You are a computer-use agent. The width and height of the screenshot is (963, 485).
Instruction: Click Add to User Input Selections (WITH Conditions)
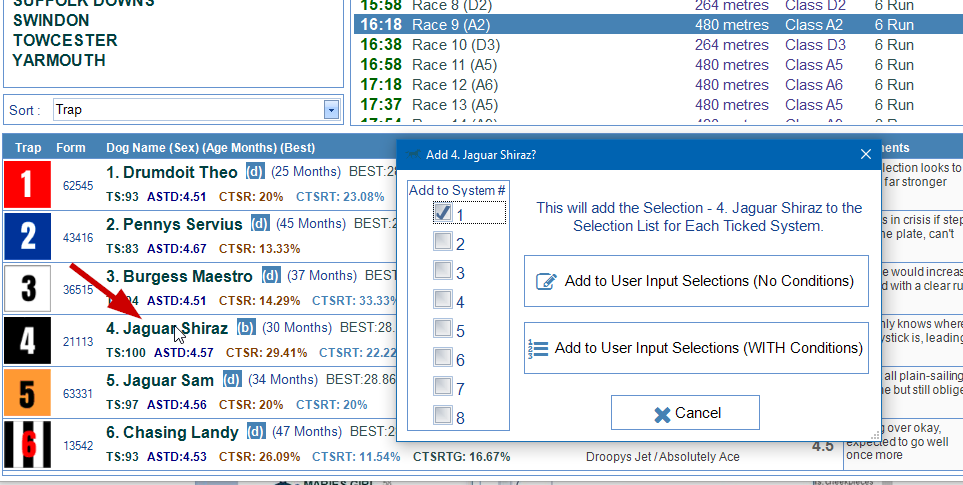(x=696, y=348)
